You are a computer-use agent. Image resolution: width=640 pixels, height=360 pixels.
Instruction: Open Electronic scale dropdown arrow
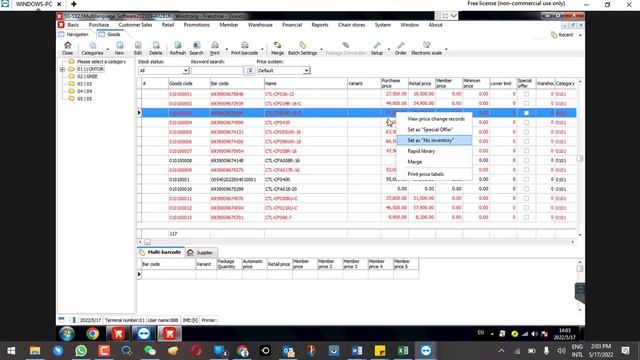pyautogui.click(x=446, y=49)
